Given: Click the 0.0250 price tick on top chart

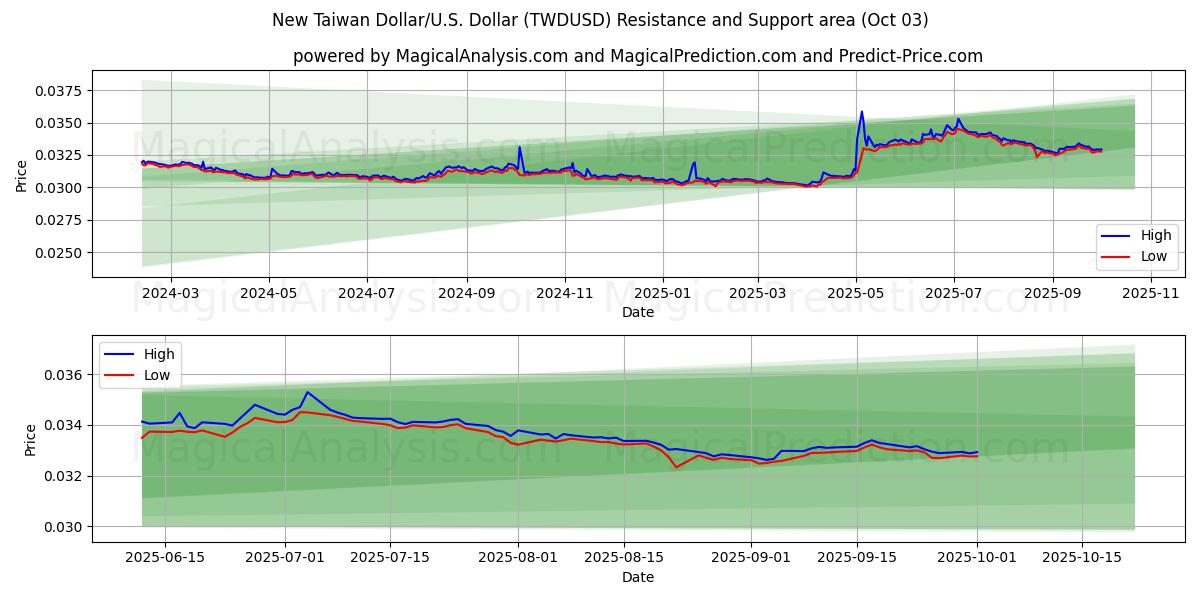Looking at the screenshot, I should point(59,253).
